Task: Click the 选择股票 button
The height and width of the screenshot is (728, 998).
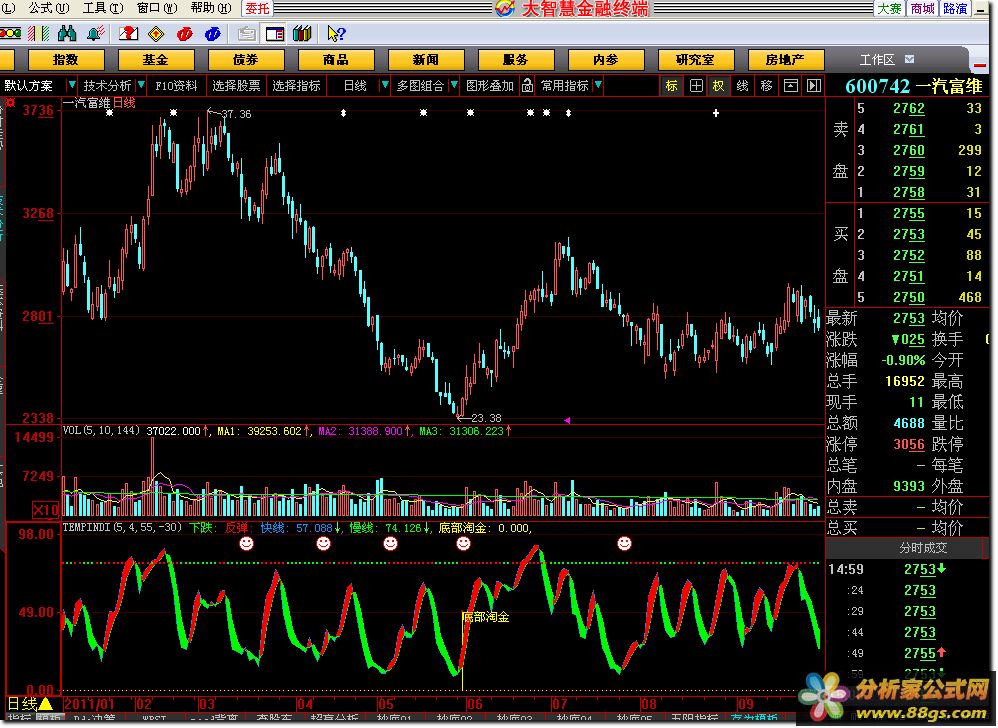Action: pos(236,85)
